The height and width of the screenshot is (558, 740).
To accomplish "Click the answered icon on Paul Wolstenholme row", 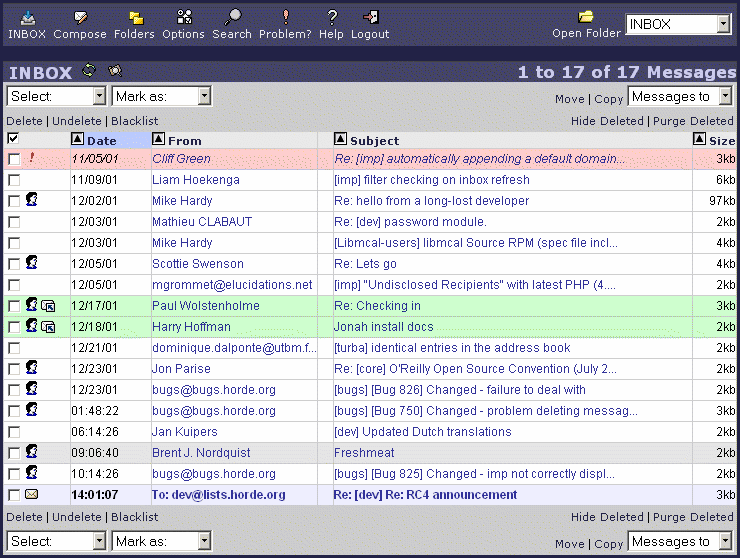I will tap(48, 306).
